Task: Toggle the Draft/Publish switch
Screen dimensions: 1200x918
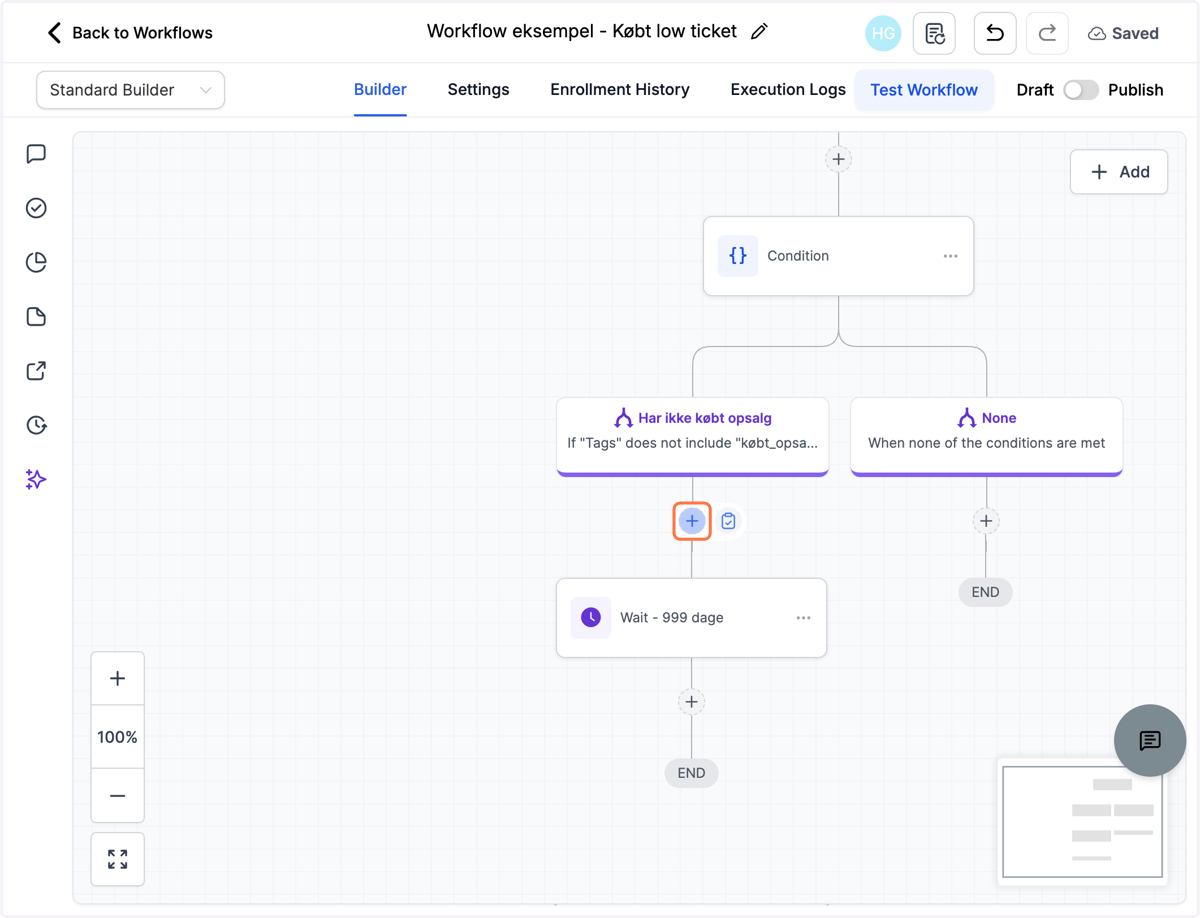Action: pyautogui.click(x=1081, y=90)
